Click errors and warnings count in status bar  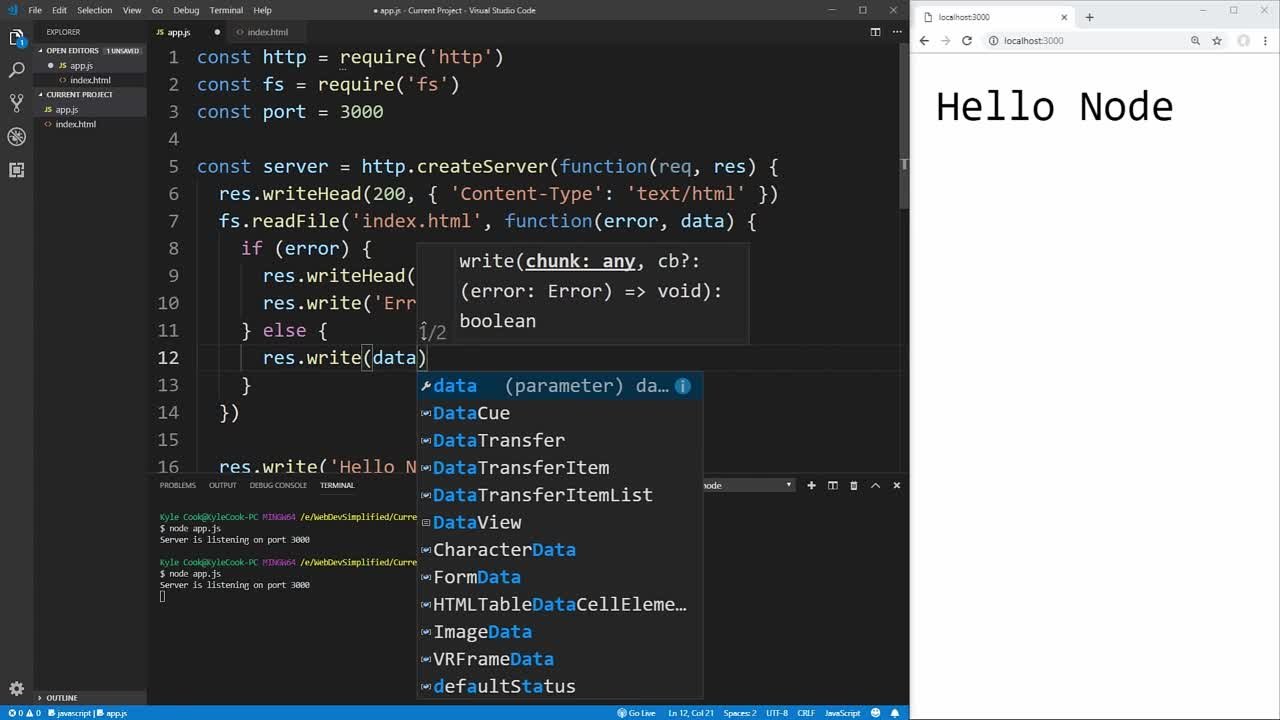(24, 713)
